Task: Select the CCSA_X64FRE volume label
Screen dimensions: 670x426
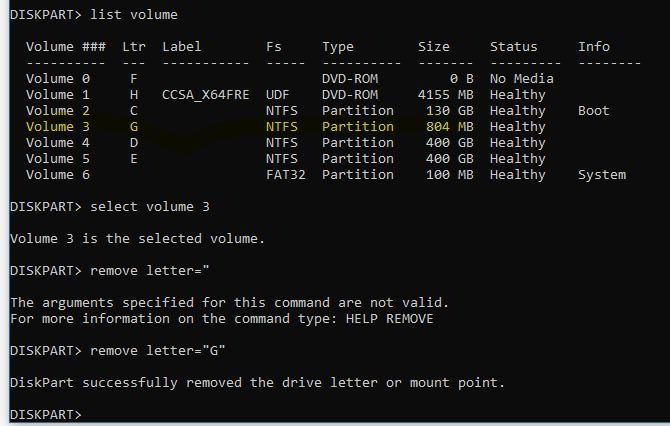Action: point(205,94)
